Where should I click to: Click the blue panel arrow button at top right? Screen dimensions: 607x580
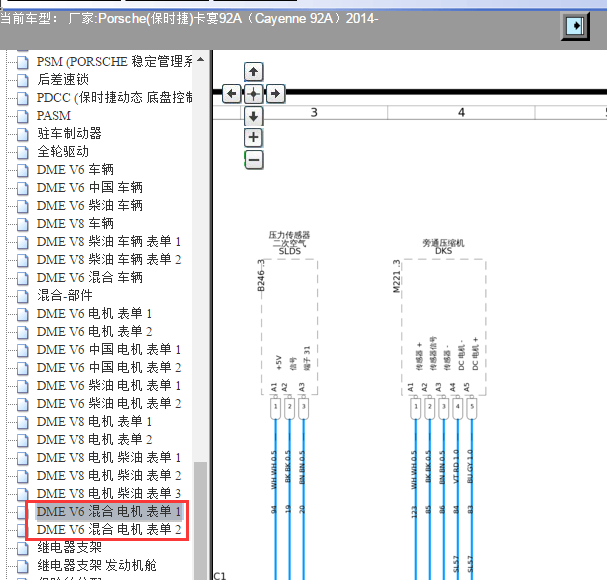tap(575, 26)
